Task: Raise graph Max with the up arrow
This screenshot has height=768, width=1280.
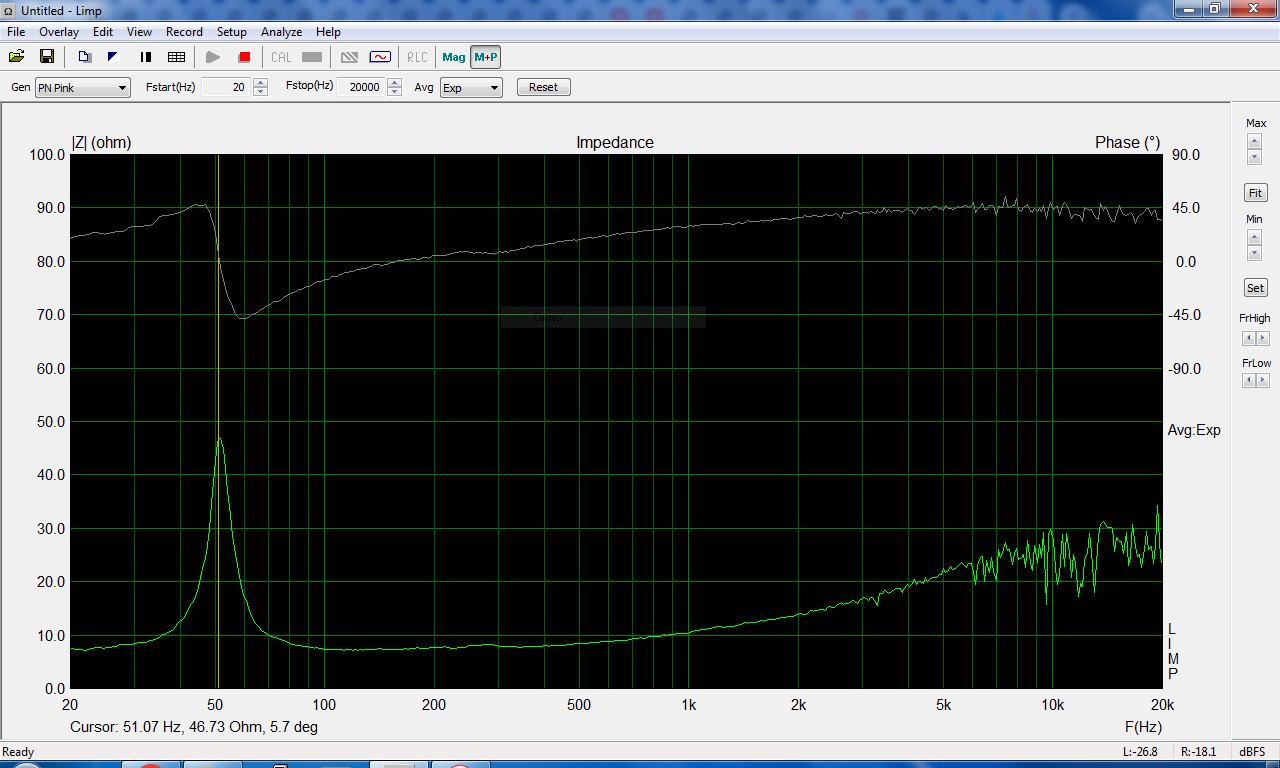Action: click(x=1255, y=141)
